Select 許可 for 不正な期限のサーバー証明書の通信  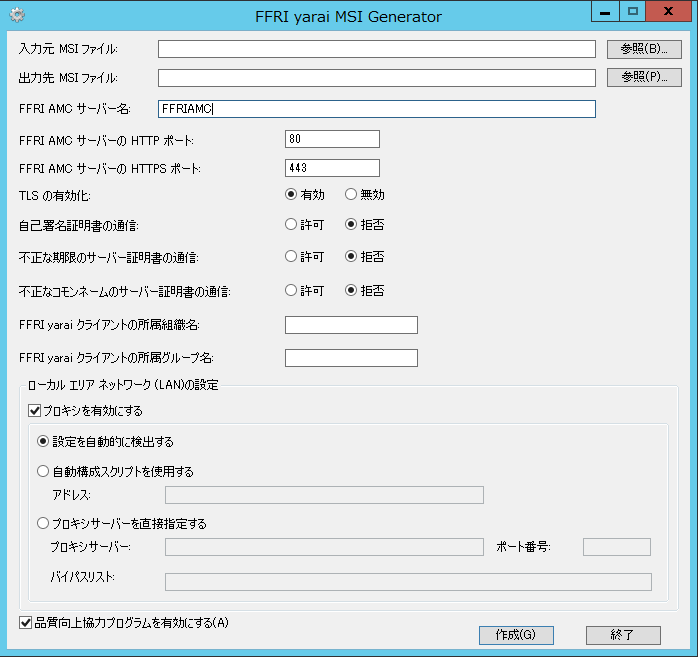coord(291,256)
